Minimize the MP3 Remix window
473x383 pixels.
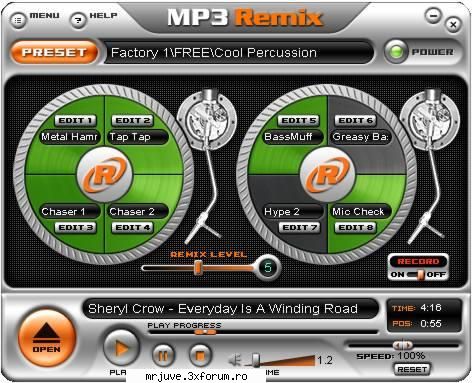pos(434,16)
